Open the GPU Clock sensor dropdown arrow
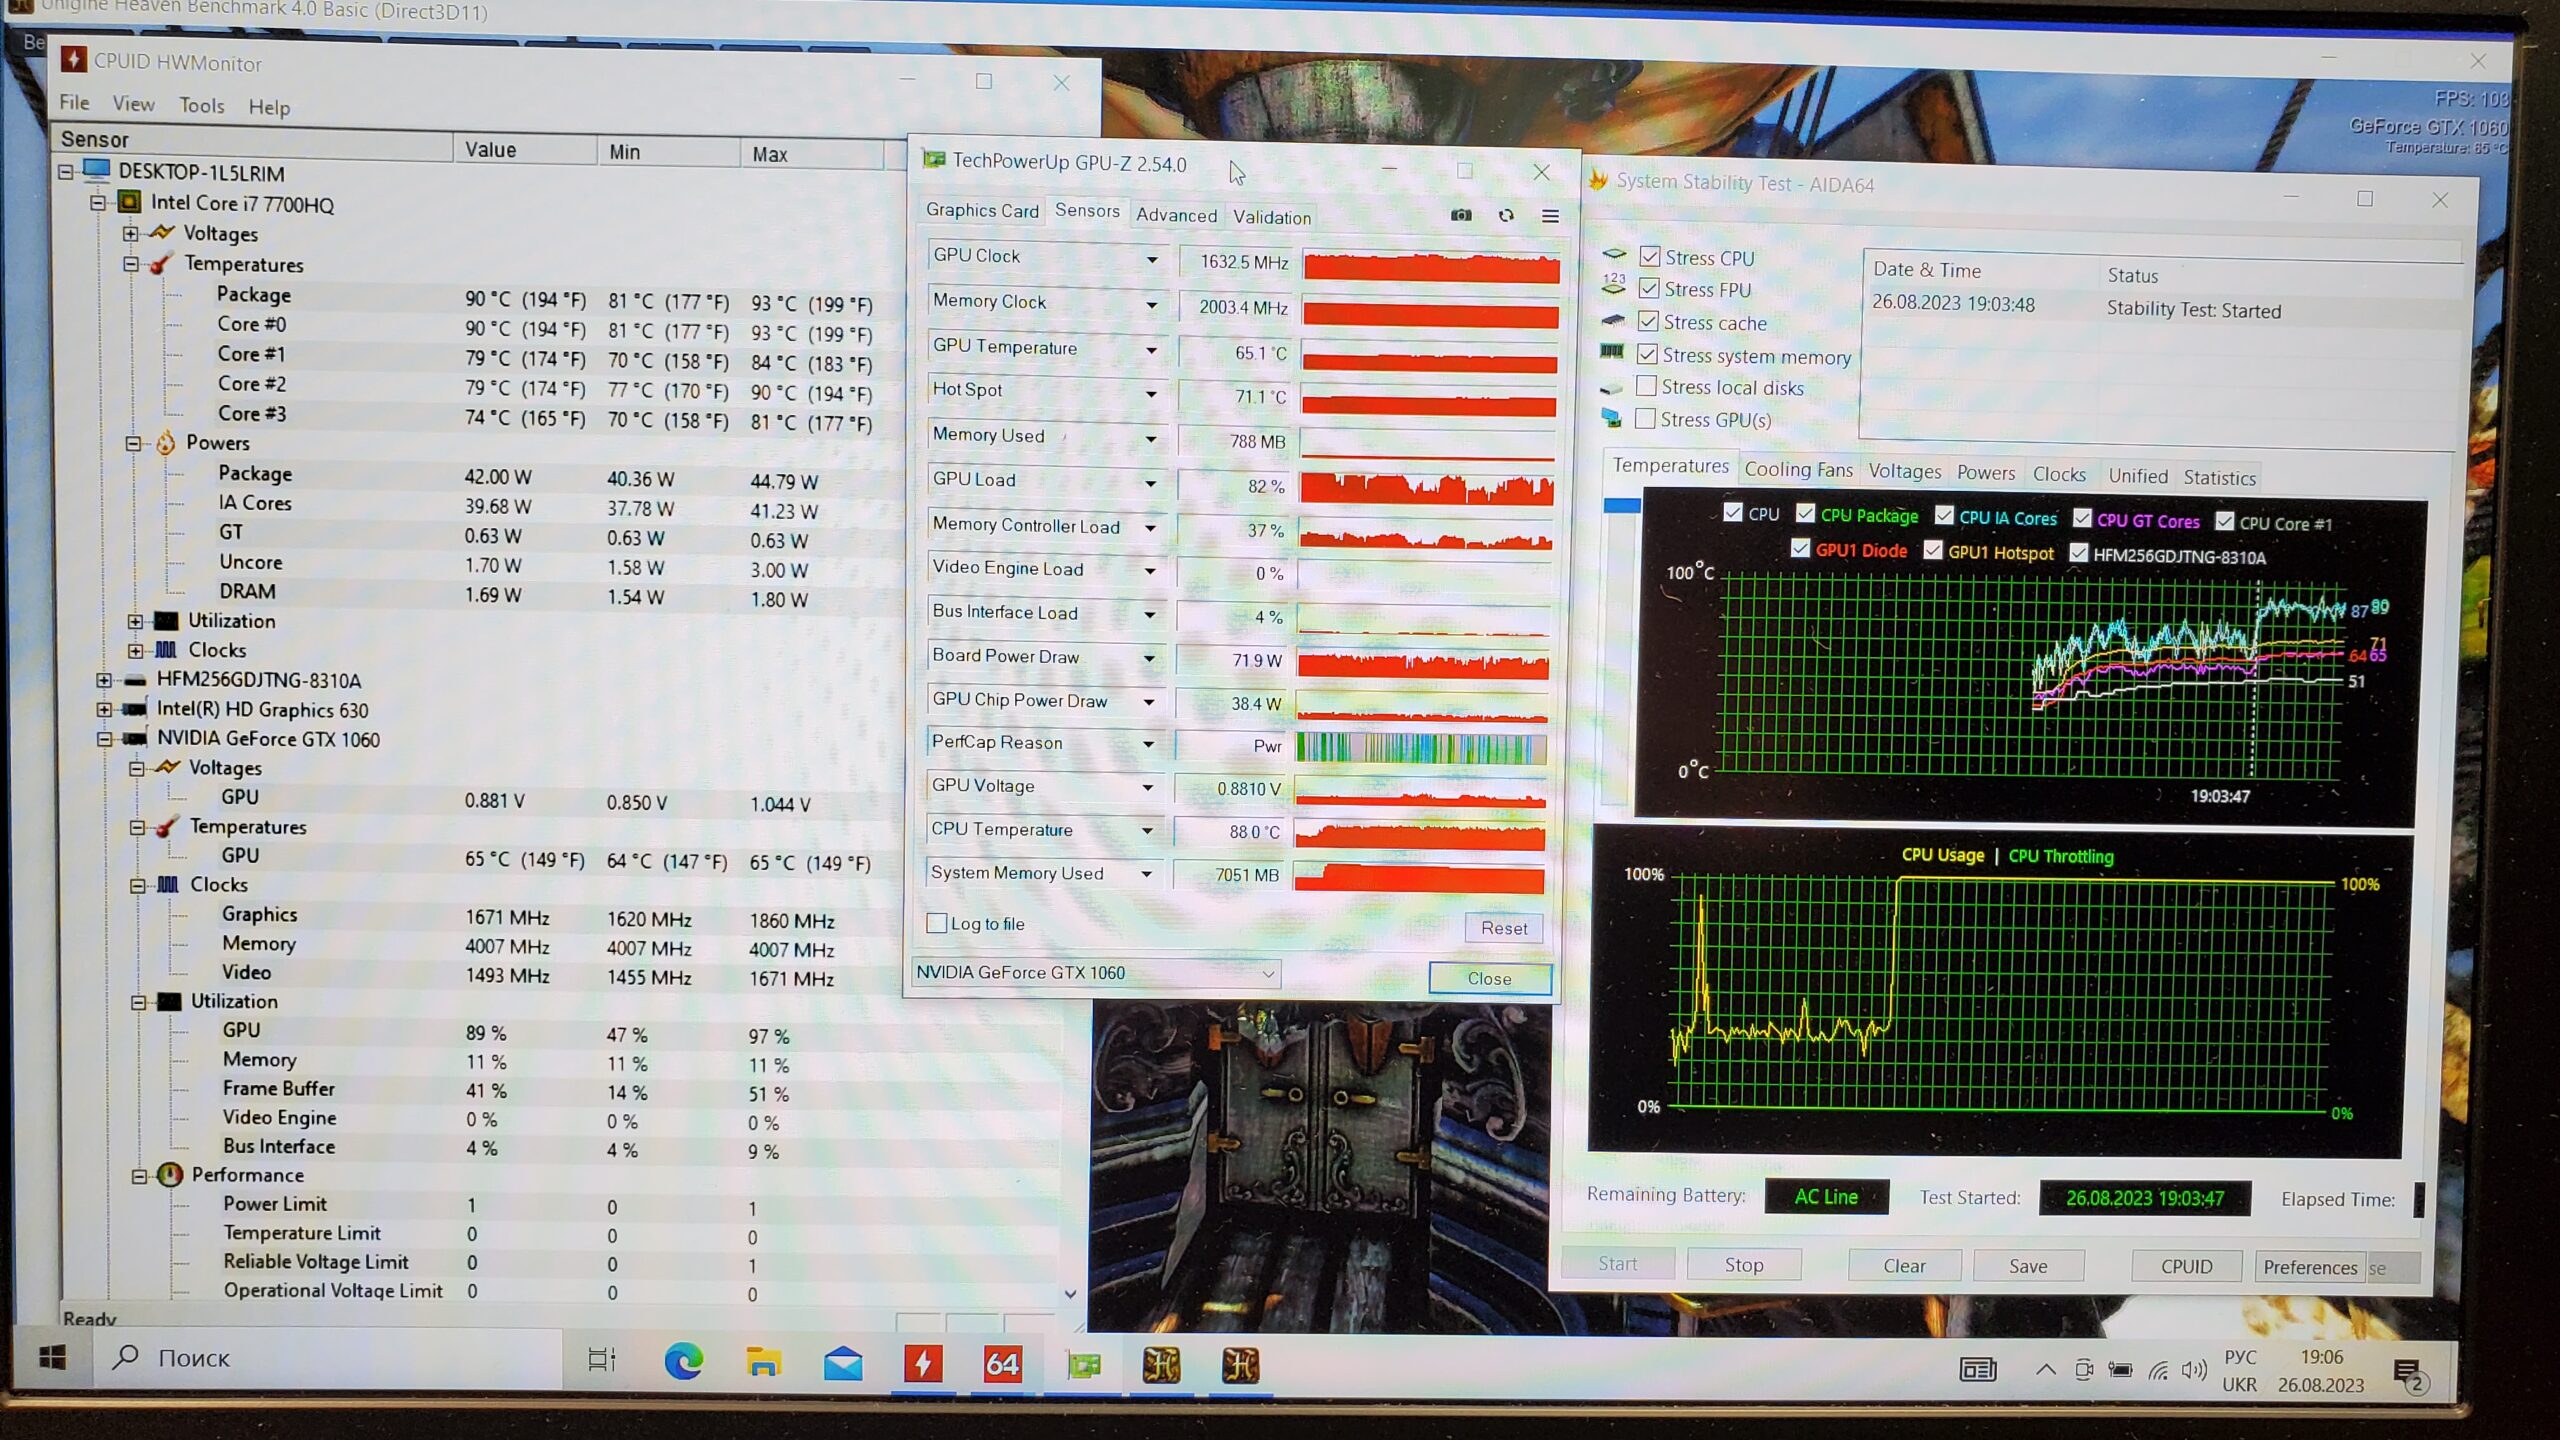The image size is (2560, 1440). (1152, 259)
